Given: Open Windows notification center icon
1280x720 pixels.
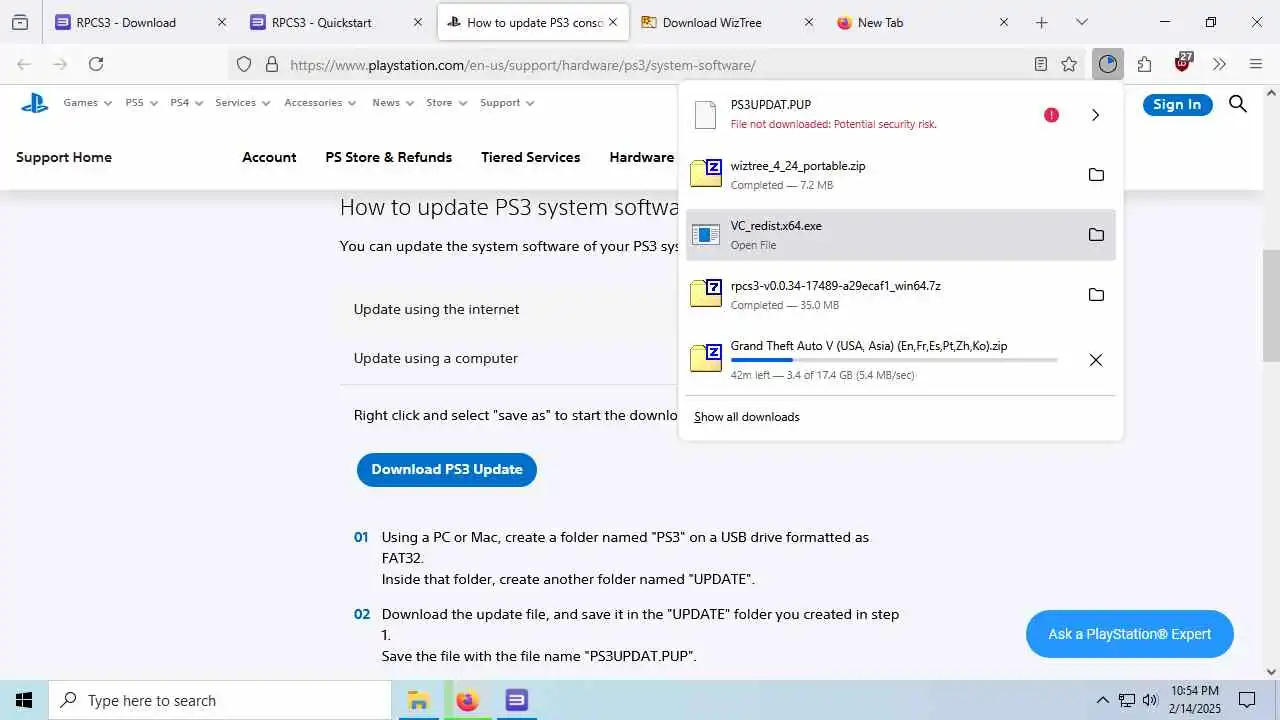Looking at the screenshot, I should pyautogui.click(x=1247, y=700).
